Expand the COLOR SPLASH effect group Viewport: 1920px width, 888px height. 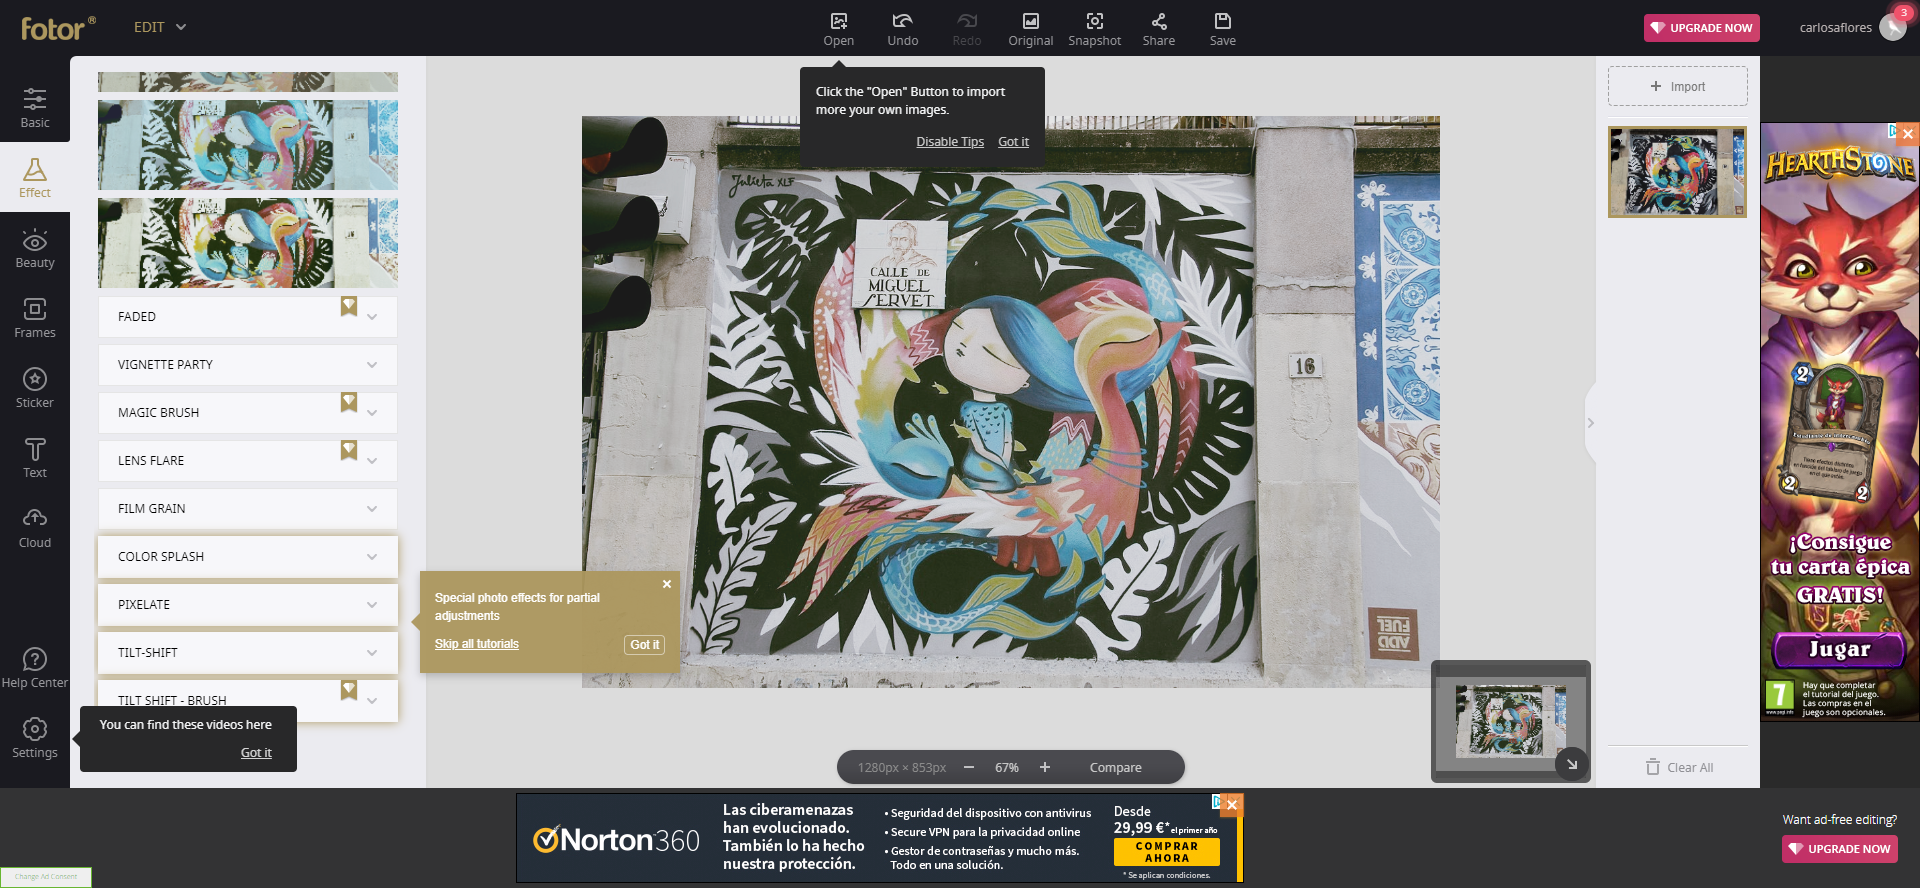[x=248, y=557]
